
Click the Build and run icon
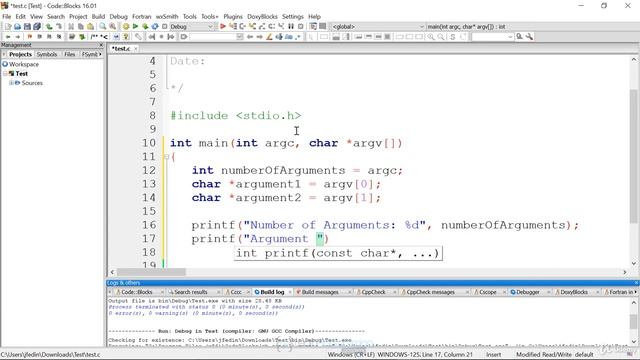click(145, 27)
